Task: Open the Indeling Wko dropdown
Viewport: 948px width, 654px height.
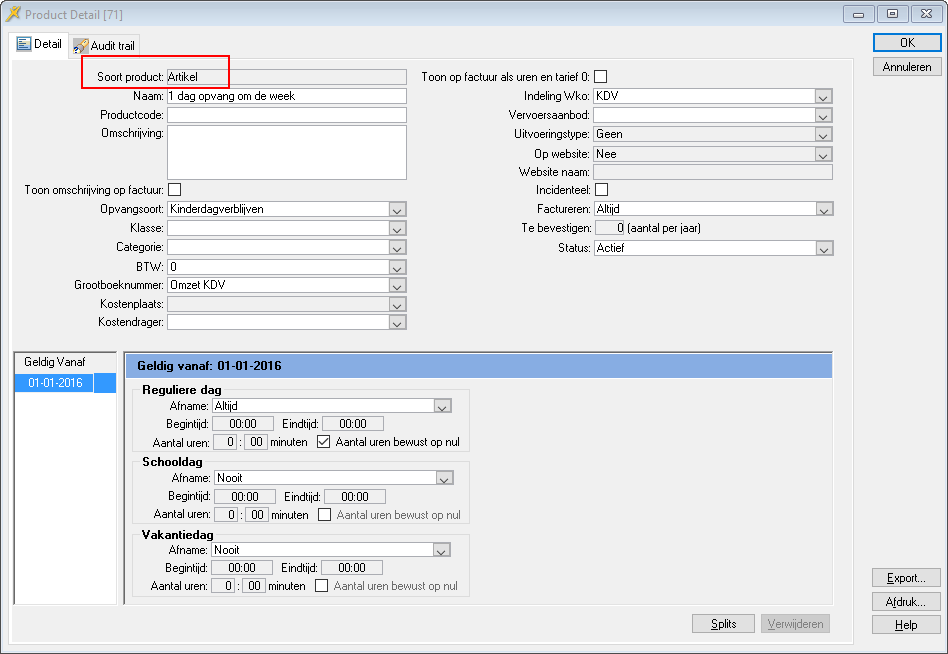Action: click(x=823, y=96)
